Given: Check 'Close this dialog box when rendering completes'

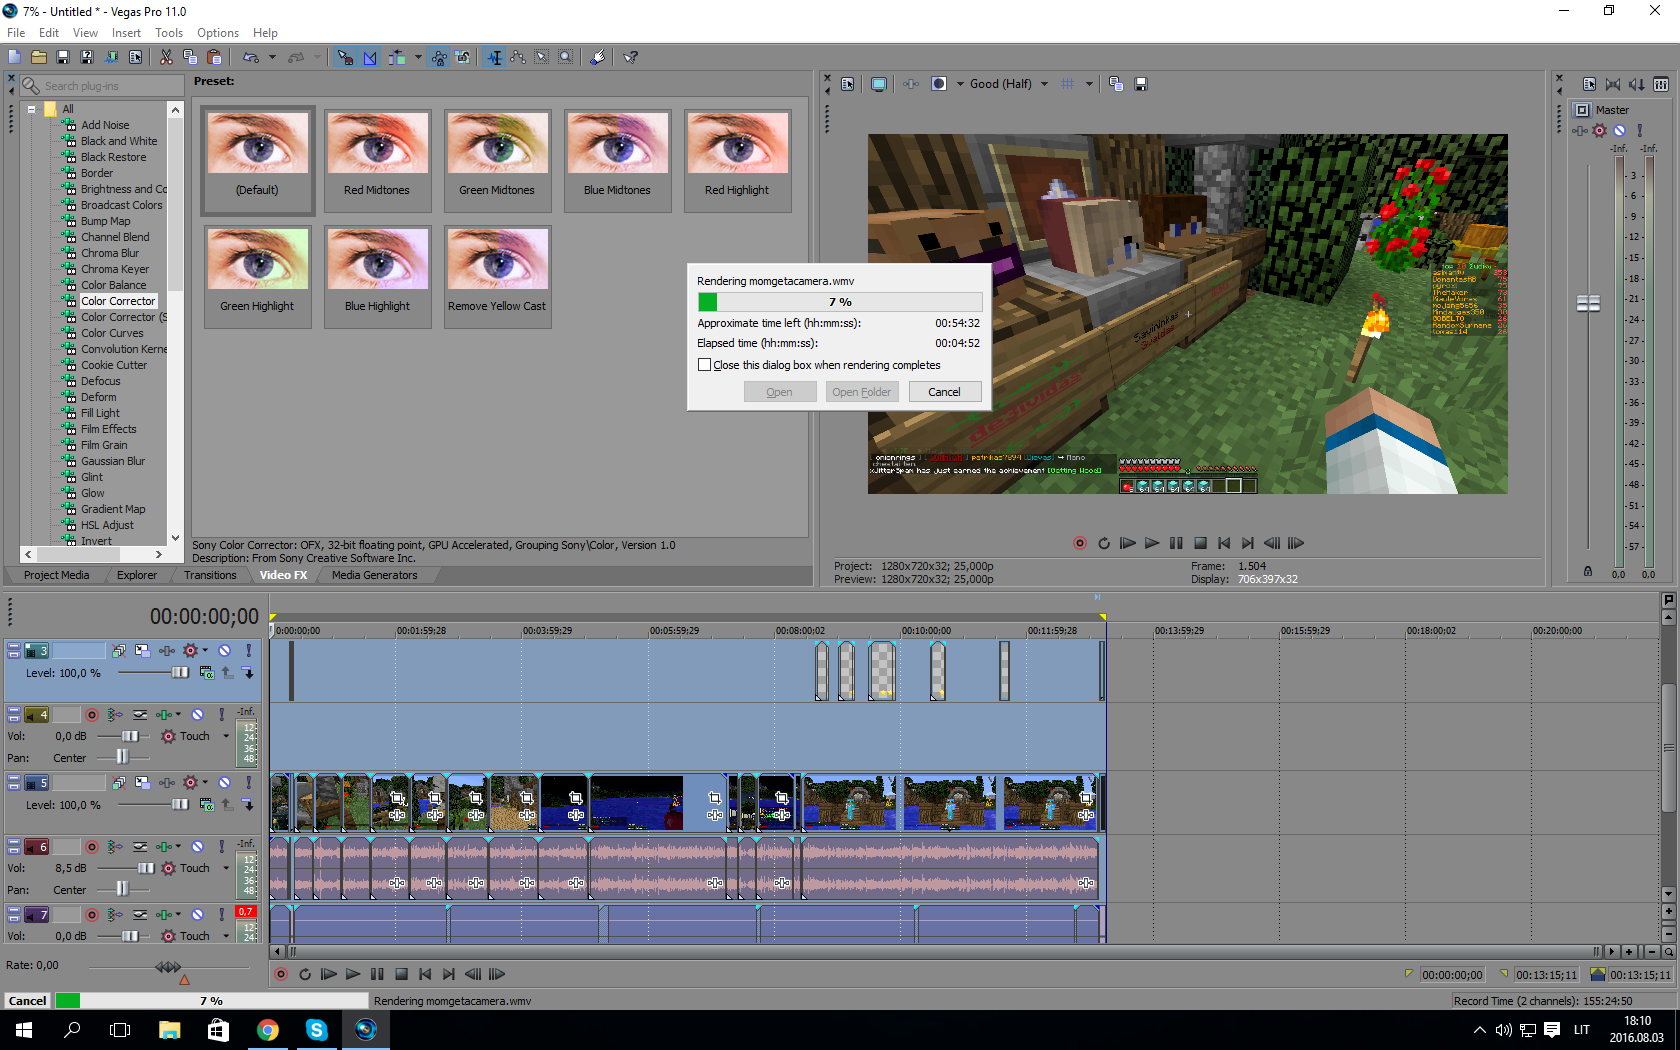Looking at the screenshot, I should tap(704, 365).
